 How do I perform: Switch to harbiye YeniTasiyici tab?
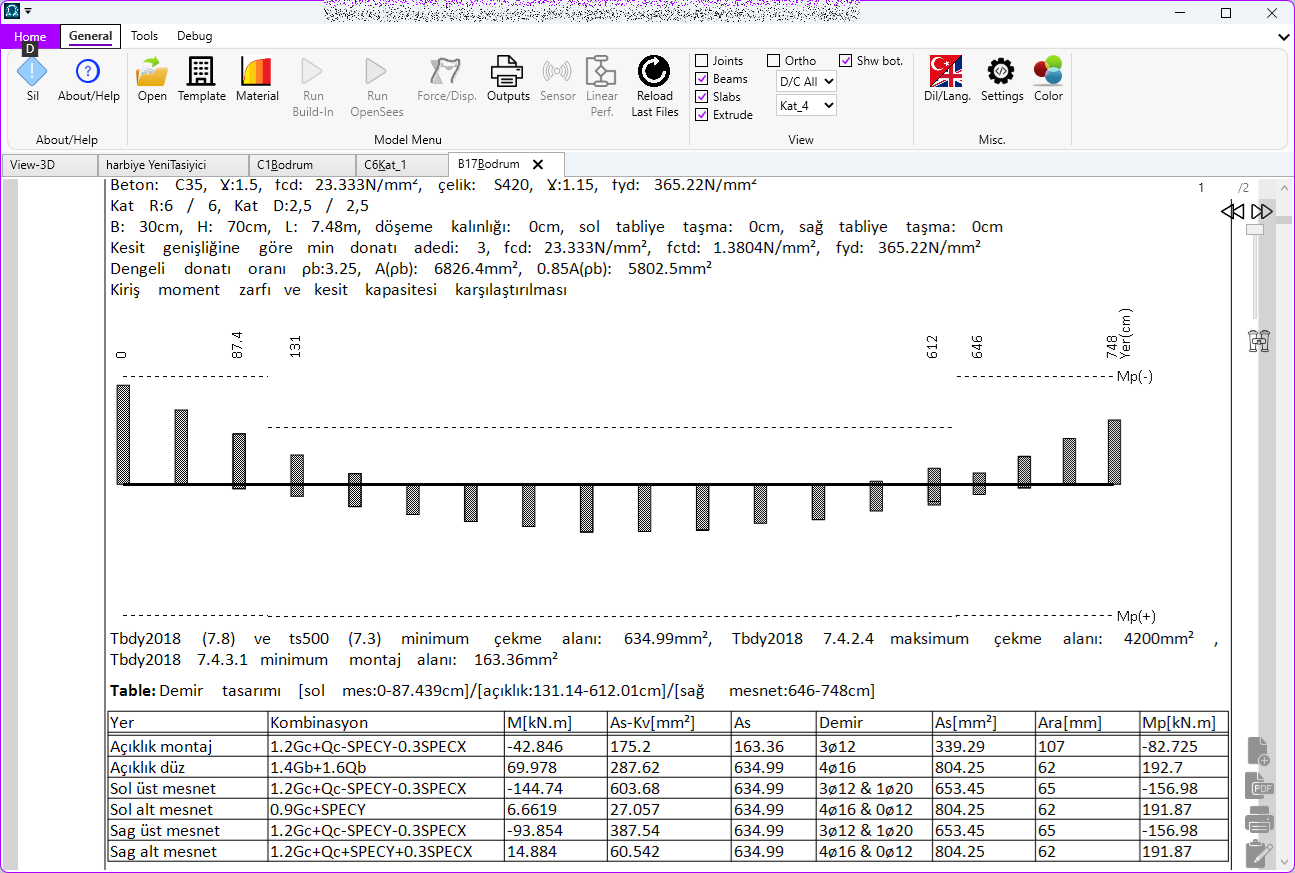click(x=173, y=165)
